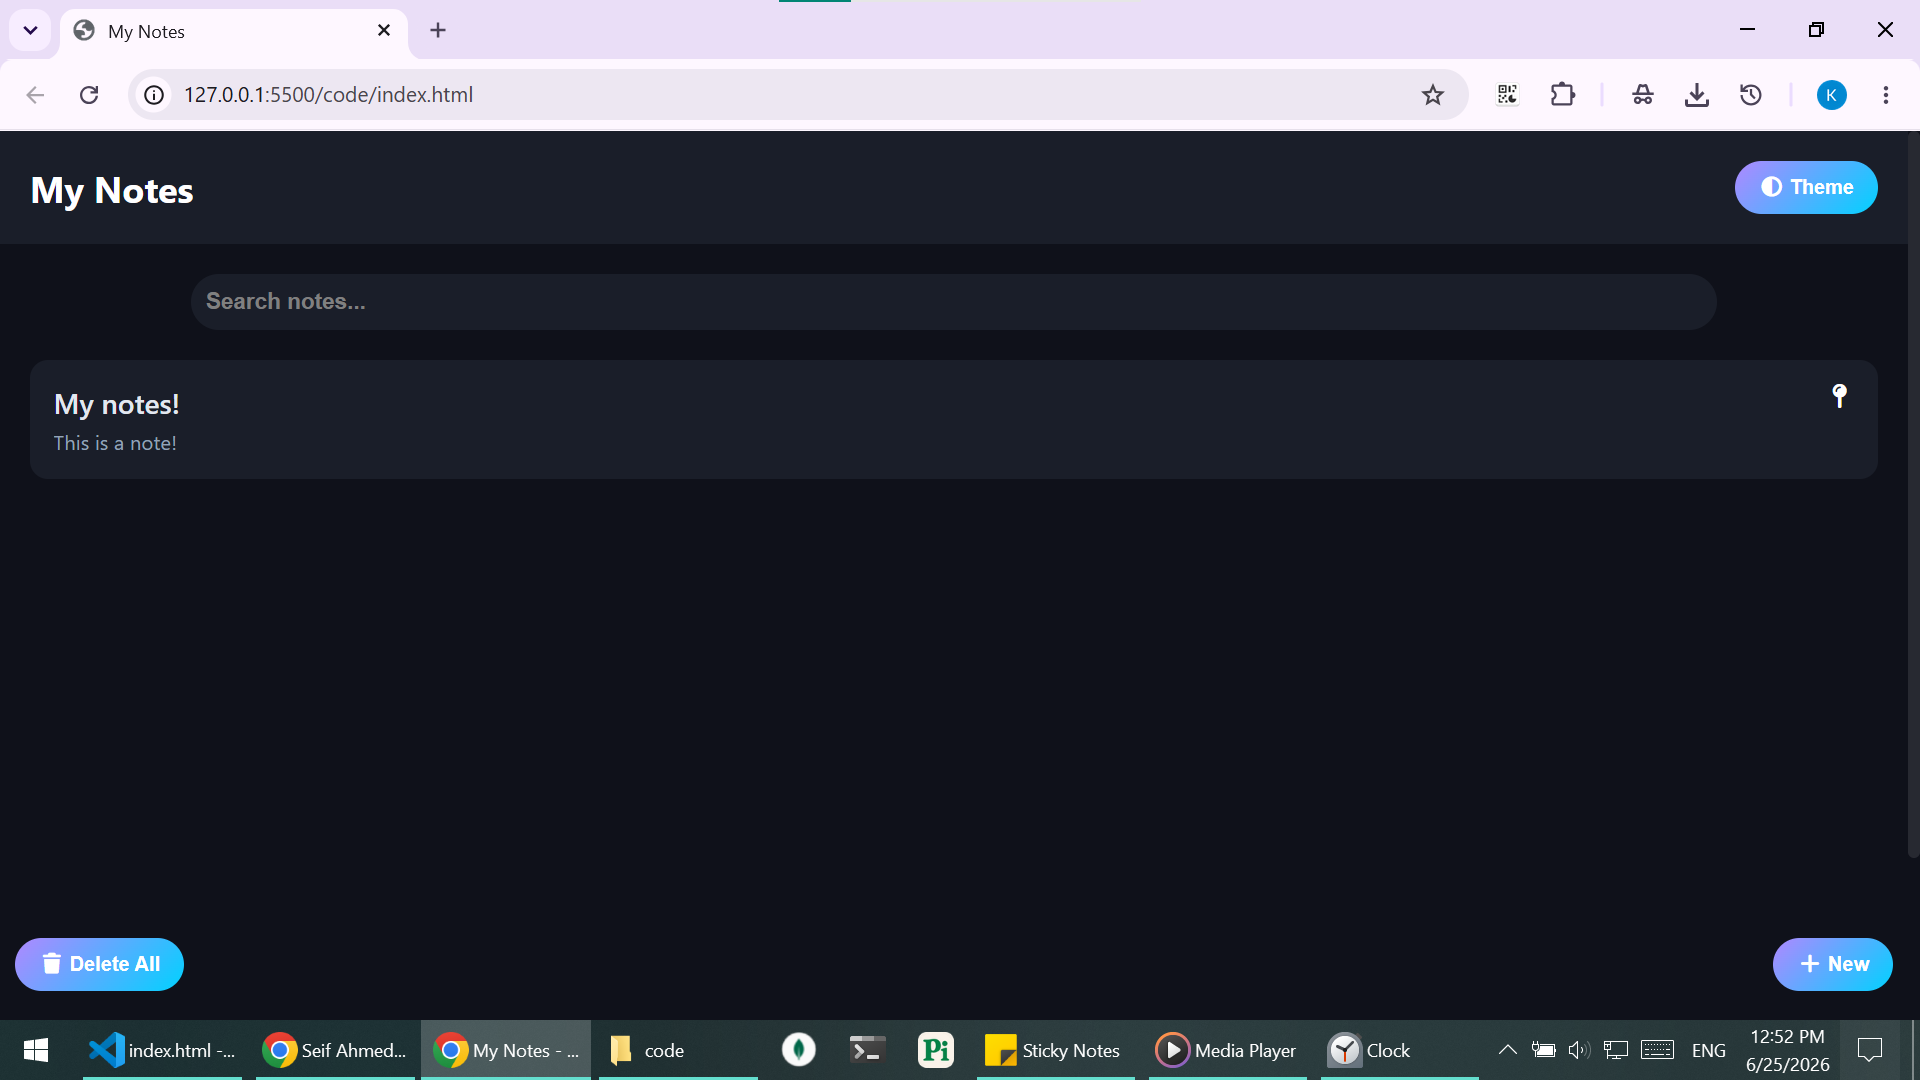Image resolution: width=1920 pixels, height=1080 pixels.
Task: Show hidden system tray icons
Action: (x=1507, y=1050)
